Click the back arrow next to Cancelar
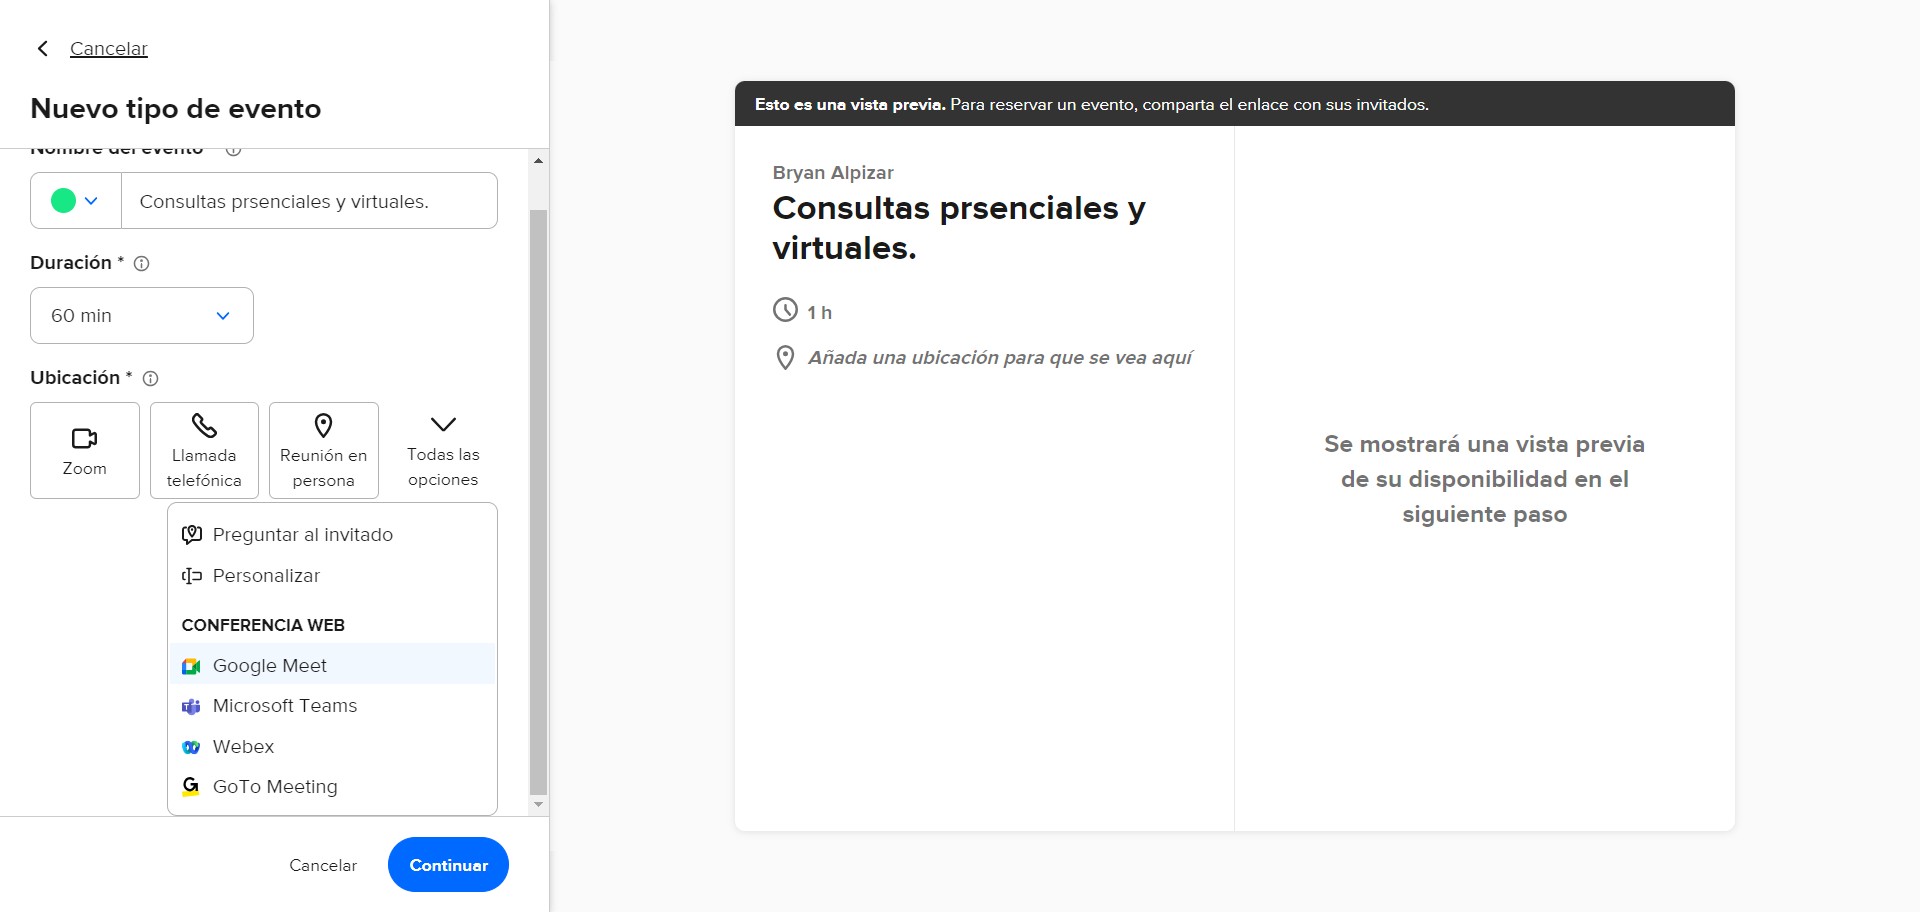The width and height of the screenshot is (1920, 912). 42,48
